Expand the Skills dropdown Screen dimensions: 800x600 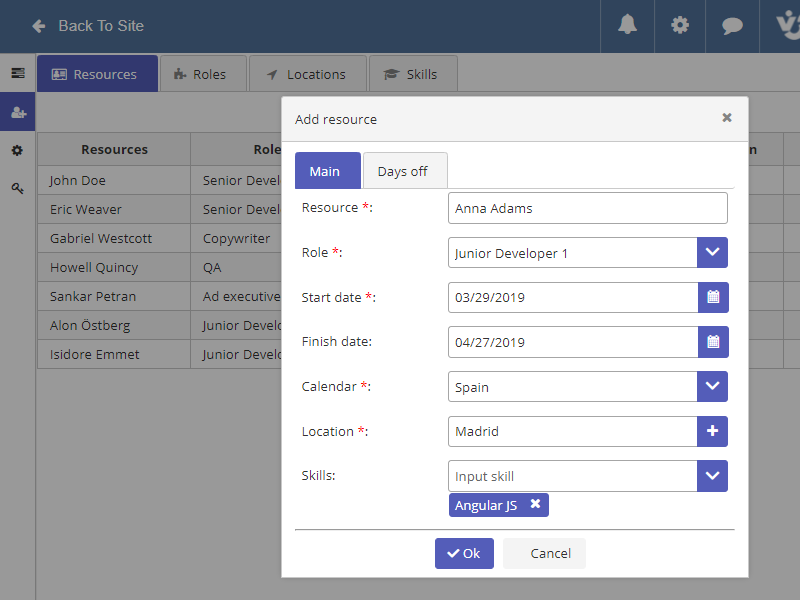point(713,476)
